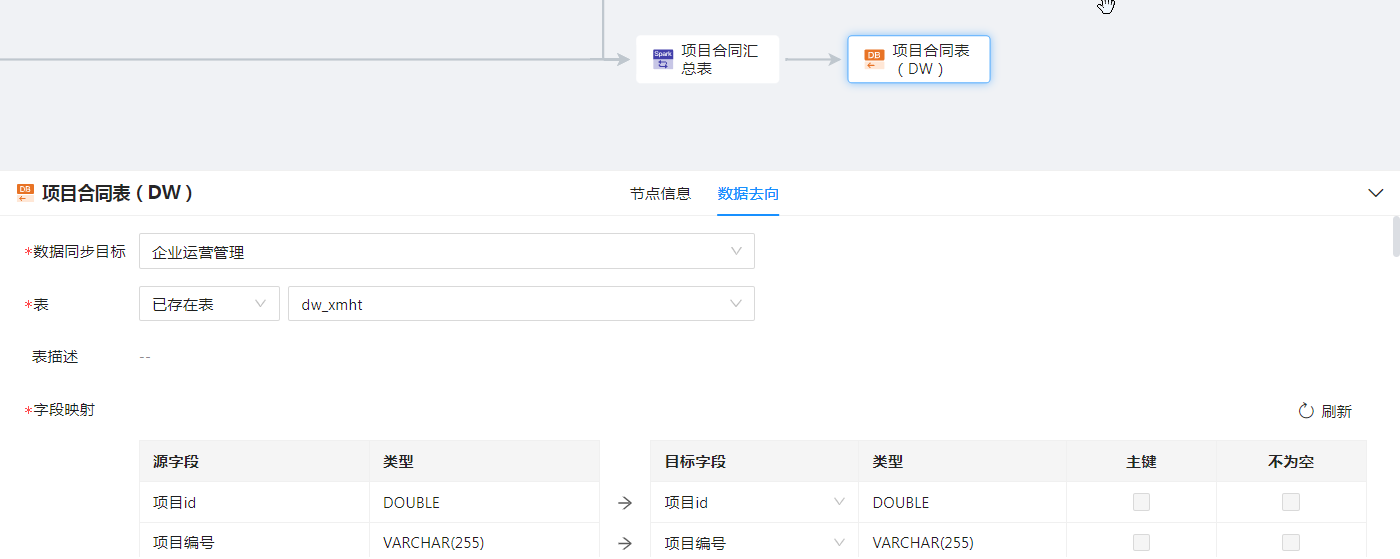Click the mapping arrow for 项目id row
Image resolution: width=1400 pixels, height=559 pixels.
(625, 503)
